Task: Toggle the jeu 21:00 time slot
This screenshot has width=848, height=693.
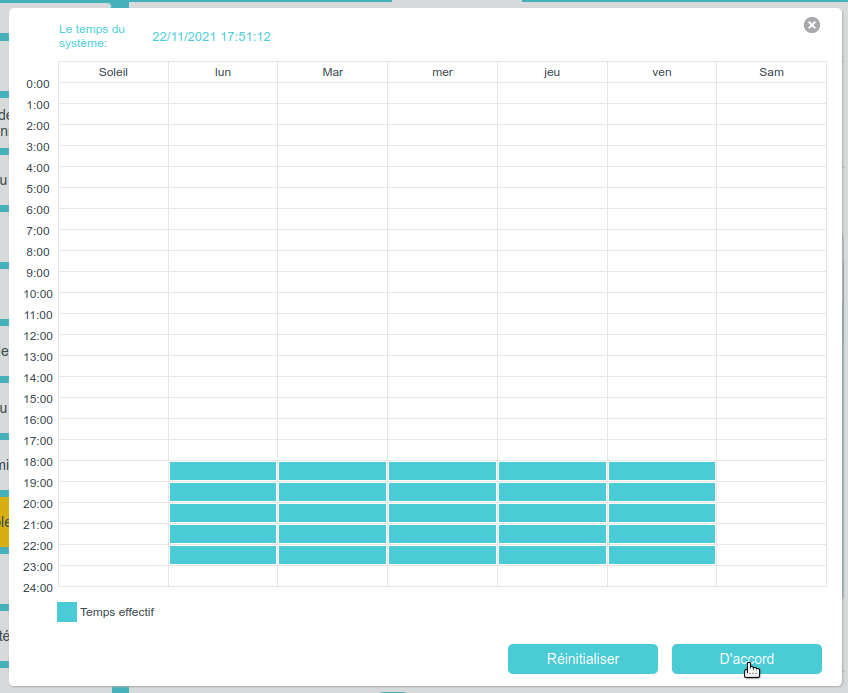Action: (552, 534)
